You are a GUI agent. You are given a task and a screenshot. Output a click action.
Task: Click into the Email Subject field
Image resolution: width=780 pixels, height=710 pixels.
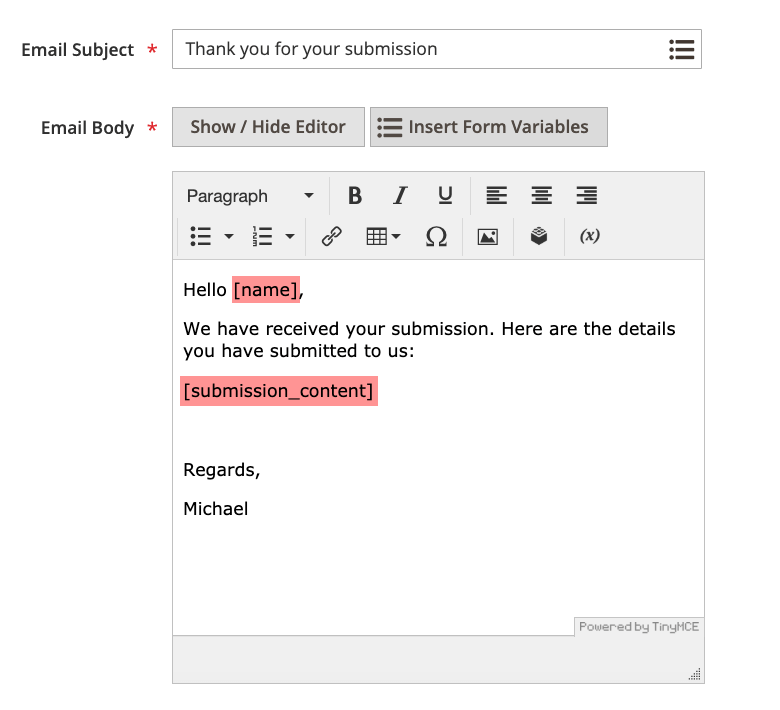[420, 49]
